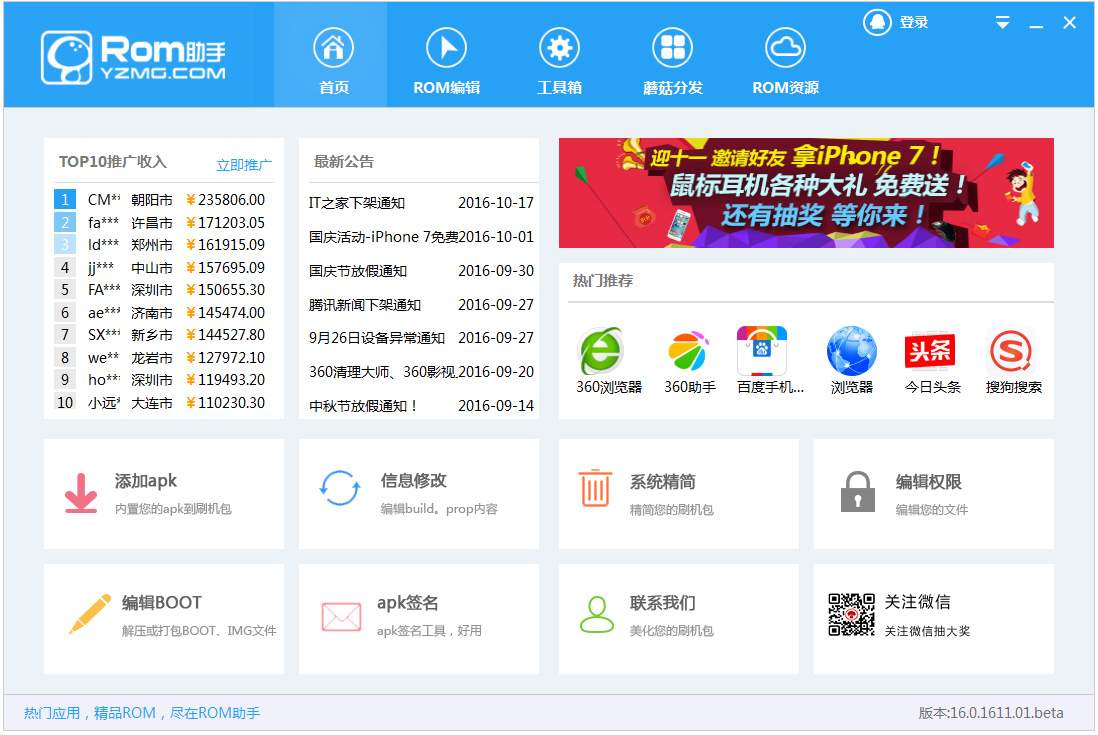Image resolution: width=1098 pixels, height=735 pixels.
Task: Click the 系统精简 trash can icon
Action: coord(595,488)
